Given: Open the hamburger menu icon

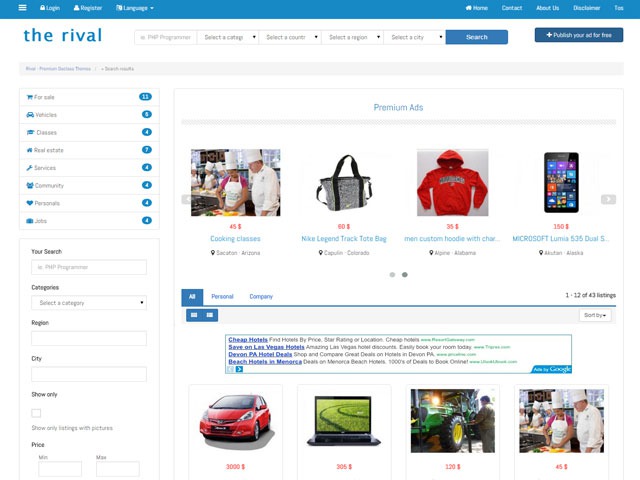Looking at the screenshot, I should tap(23, 8).
